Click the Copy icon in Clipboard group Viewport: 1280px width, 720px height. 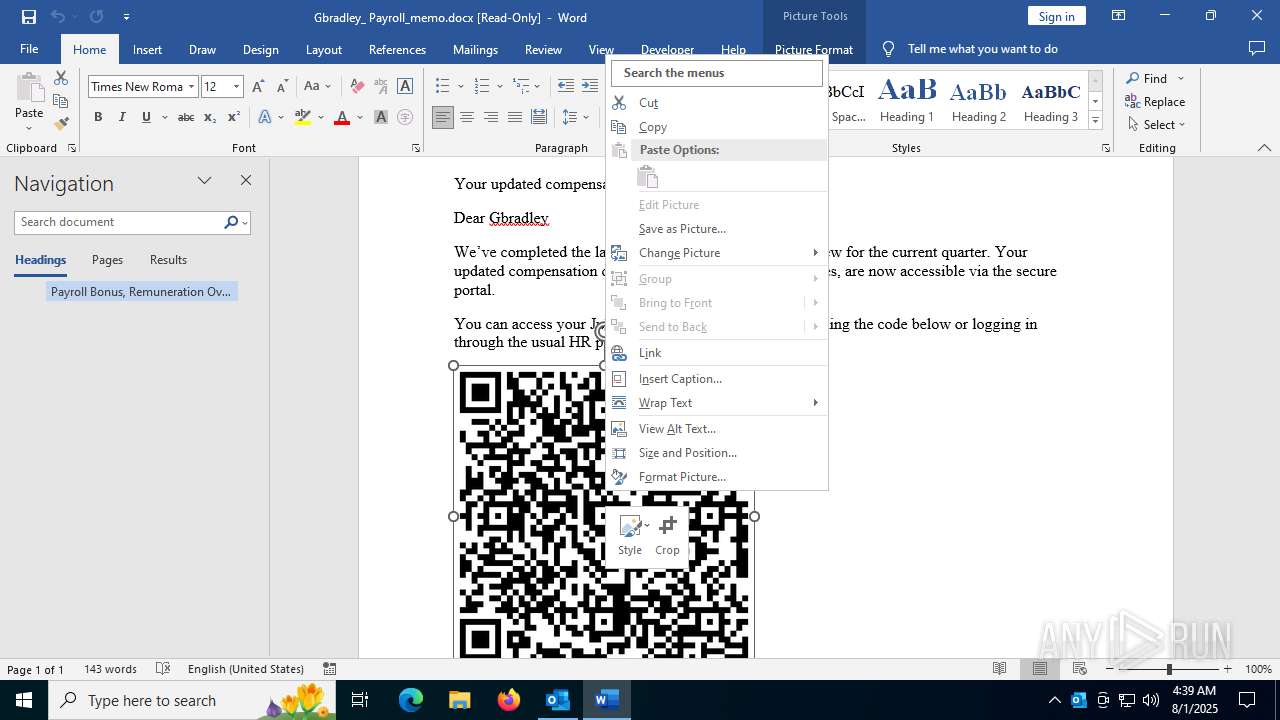point(61,101)
